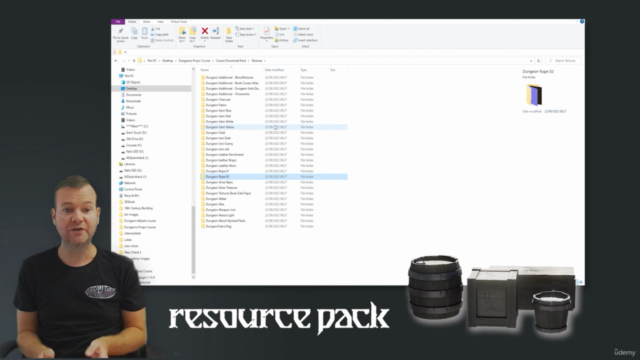Click the Pin to Quick access icon
The width and height of the screenshot is (640, 360).
point(120,34)
